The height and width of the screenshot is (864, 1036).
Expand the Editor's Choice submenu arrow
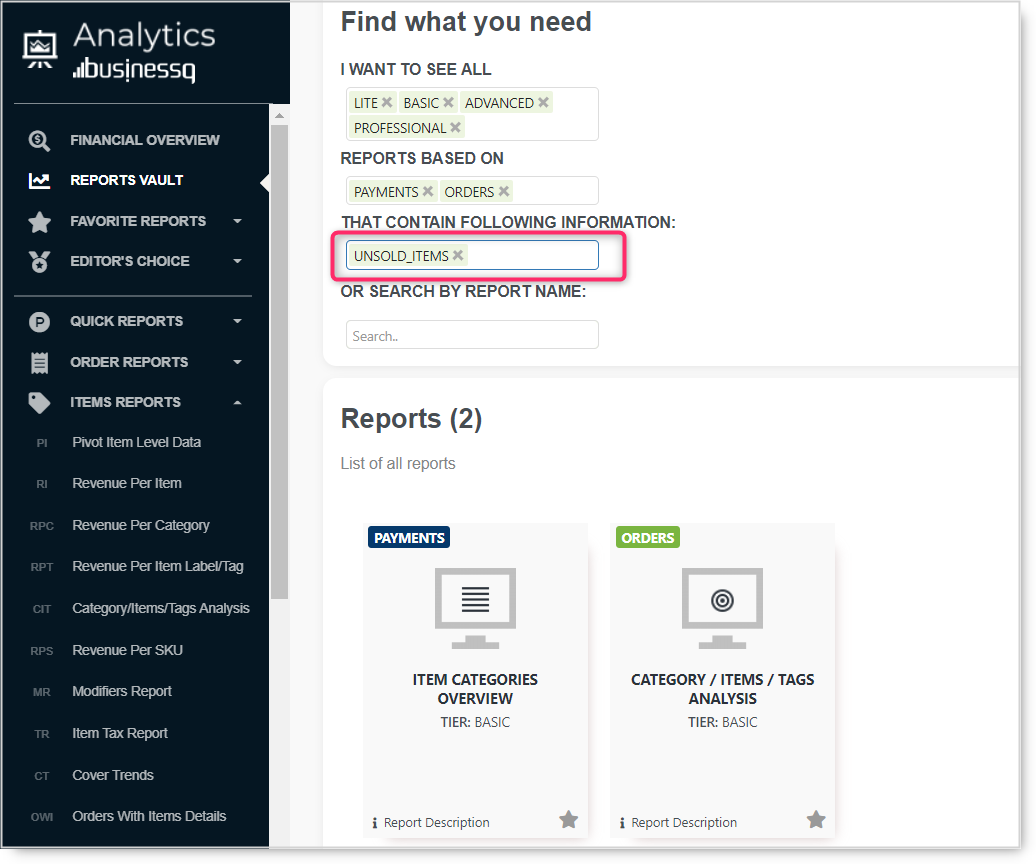(x=237, y=262)
